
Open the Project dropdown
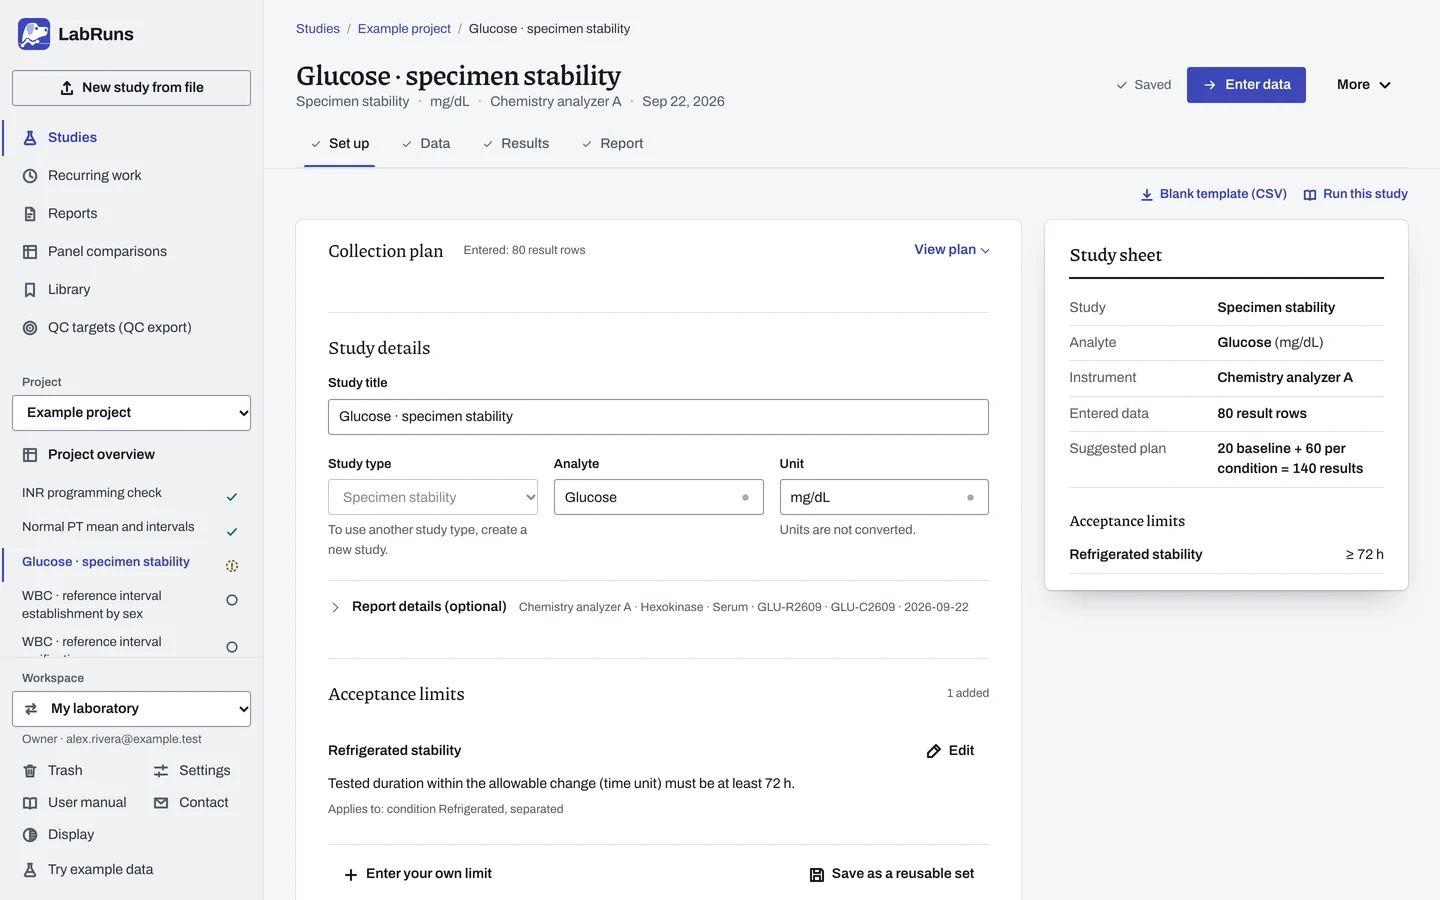pos(131,413)
